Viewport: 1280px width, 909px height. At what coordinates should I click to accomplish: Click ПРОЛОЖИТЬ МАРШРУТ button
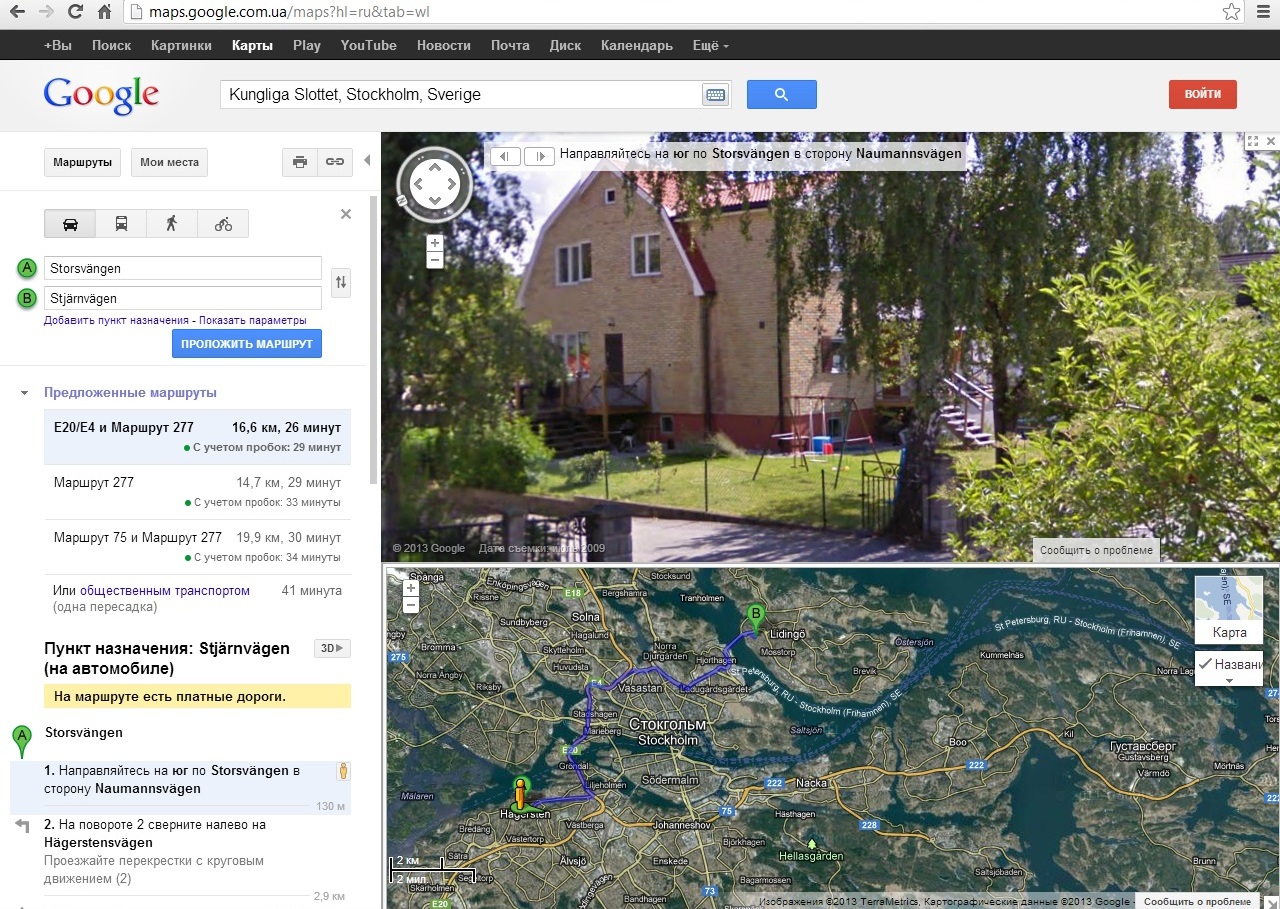(x=247, y=343)
